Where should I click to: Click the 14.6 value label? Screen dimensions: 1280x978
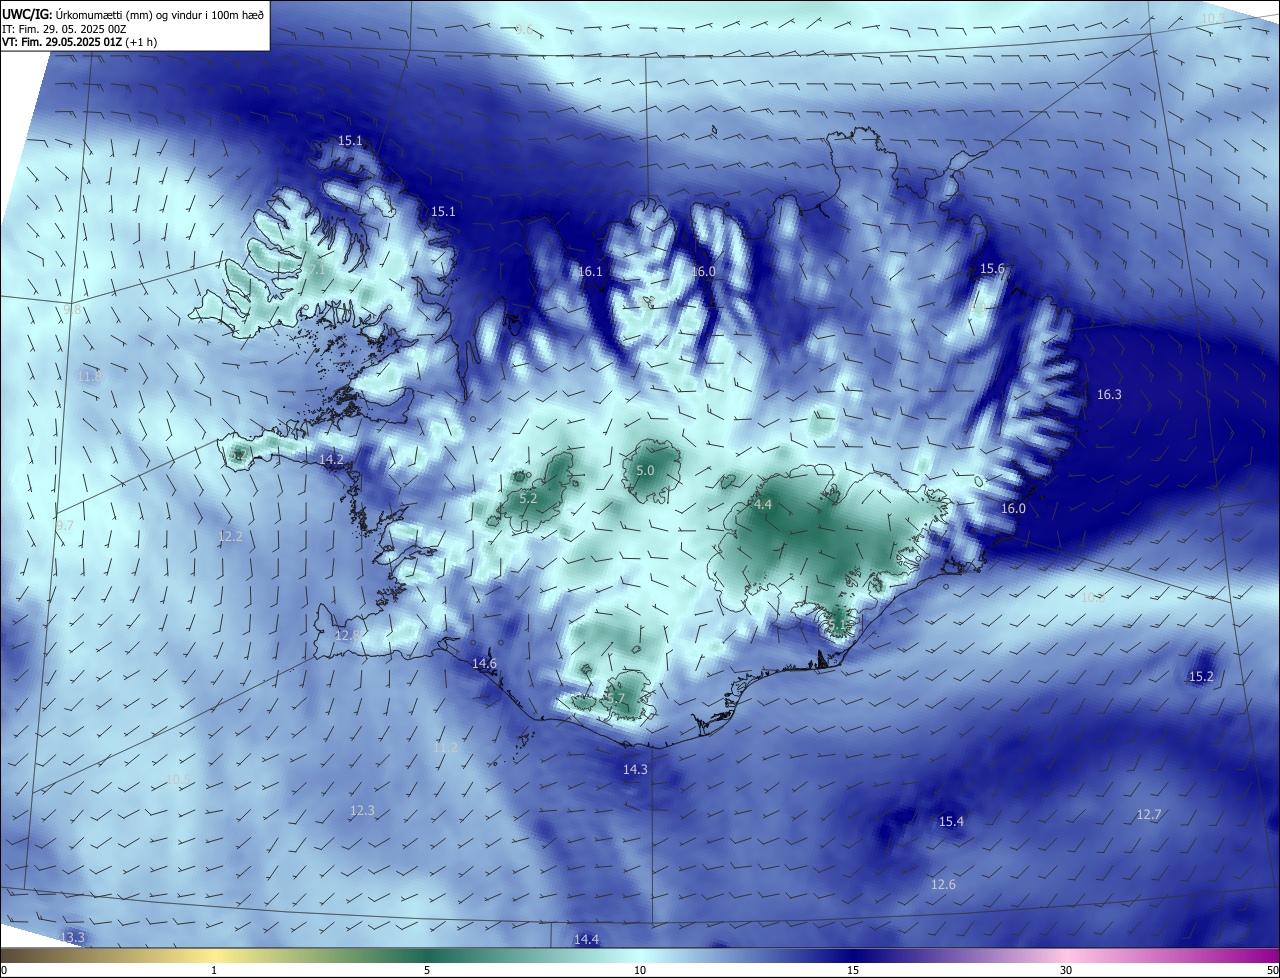coord(484,664)
